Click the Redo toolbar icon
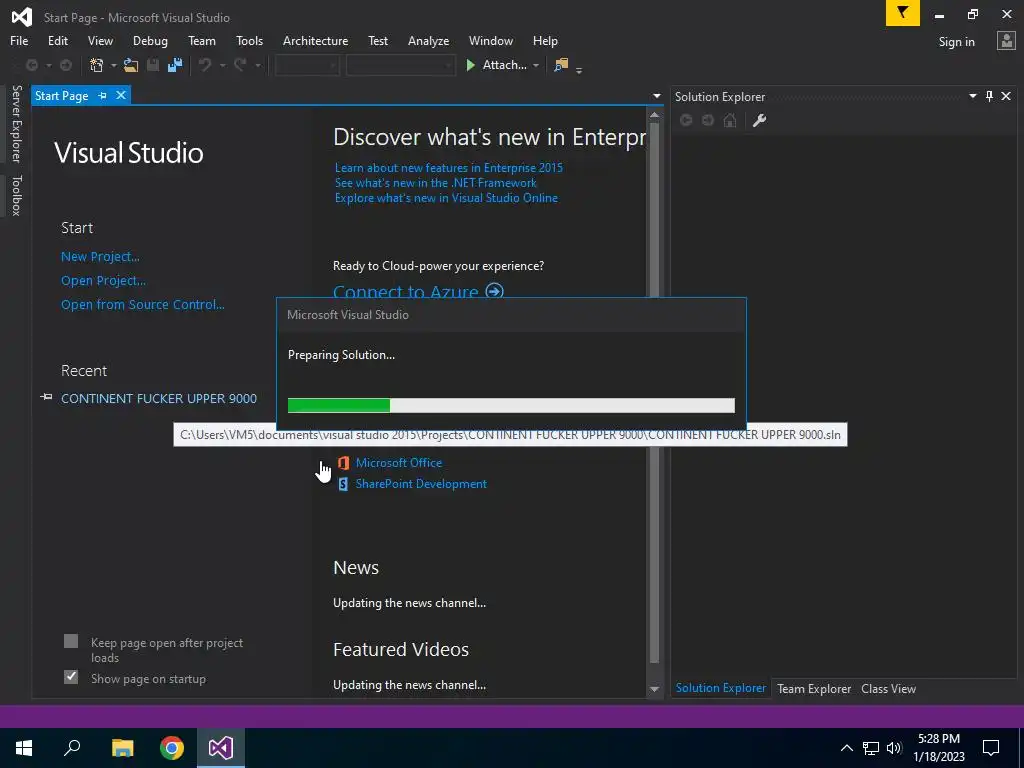This screenshot has height=768, width=1024. (240, 65)
